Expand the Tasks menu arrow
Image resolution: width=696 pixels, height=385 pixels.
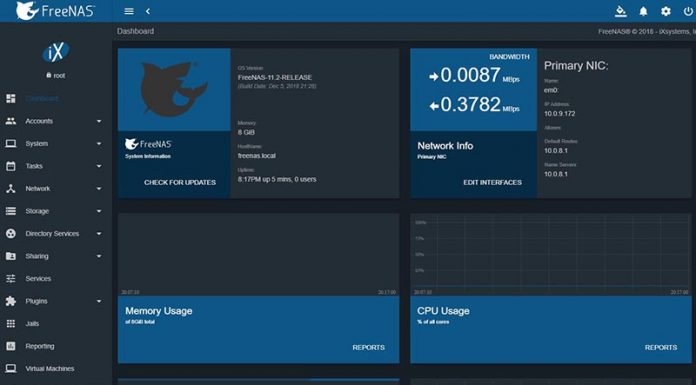99,166
